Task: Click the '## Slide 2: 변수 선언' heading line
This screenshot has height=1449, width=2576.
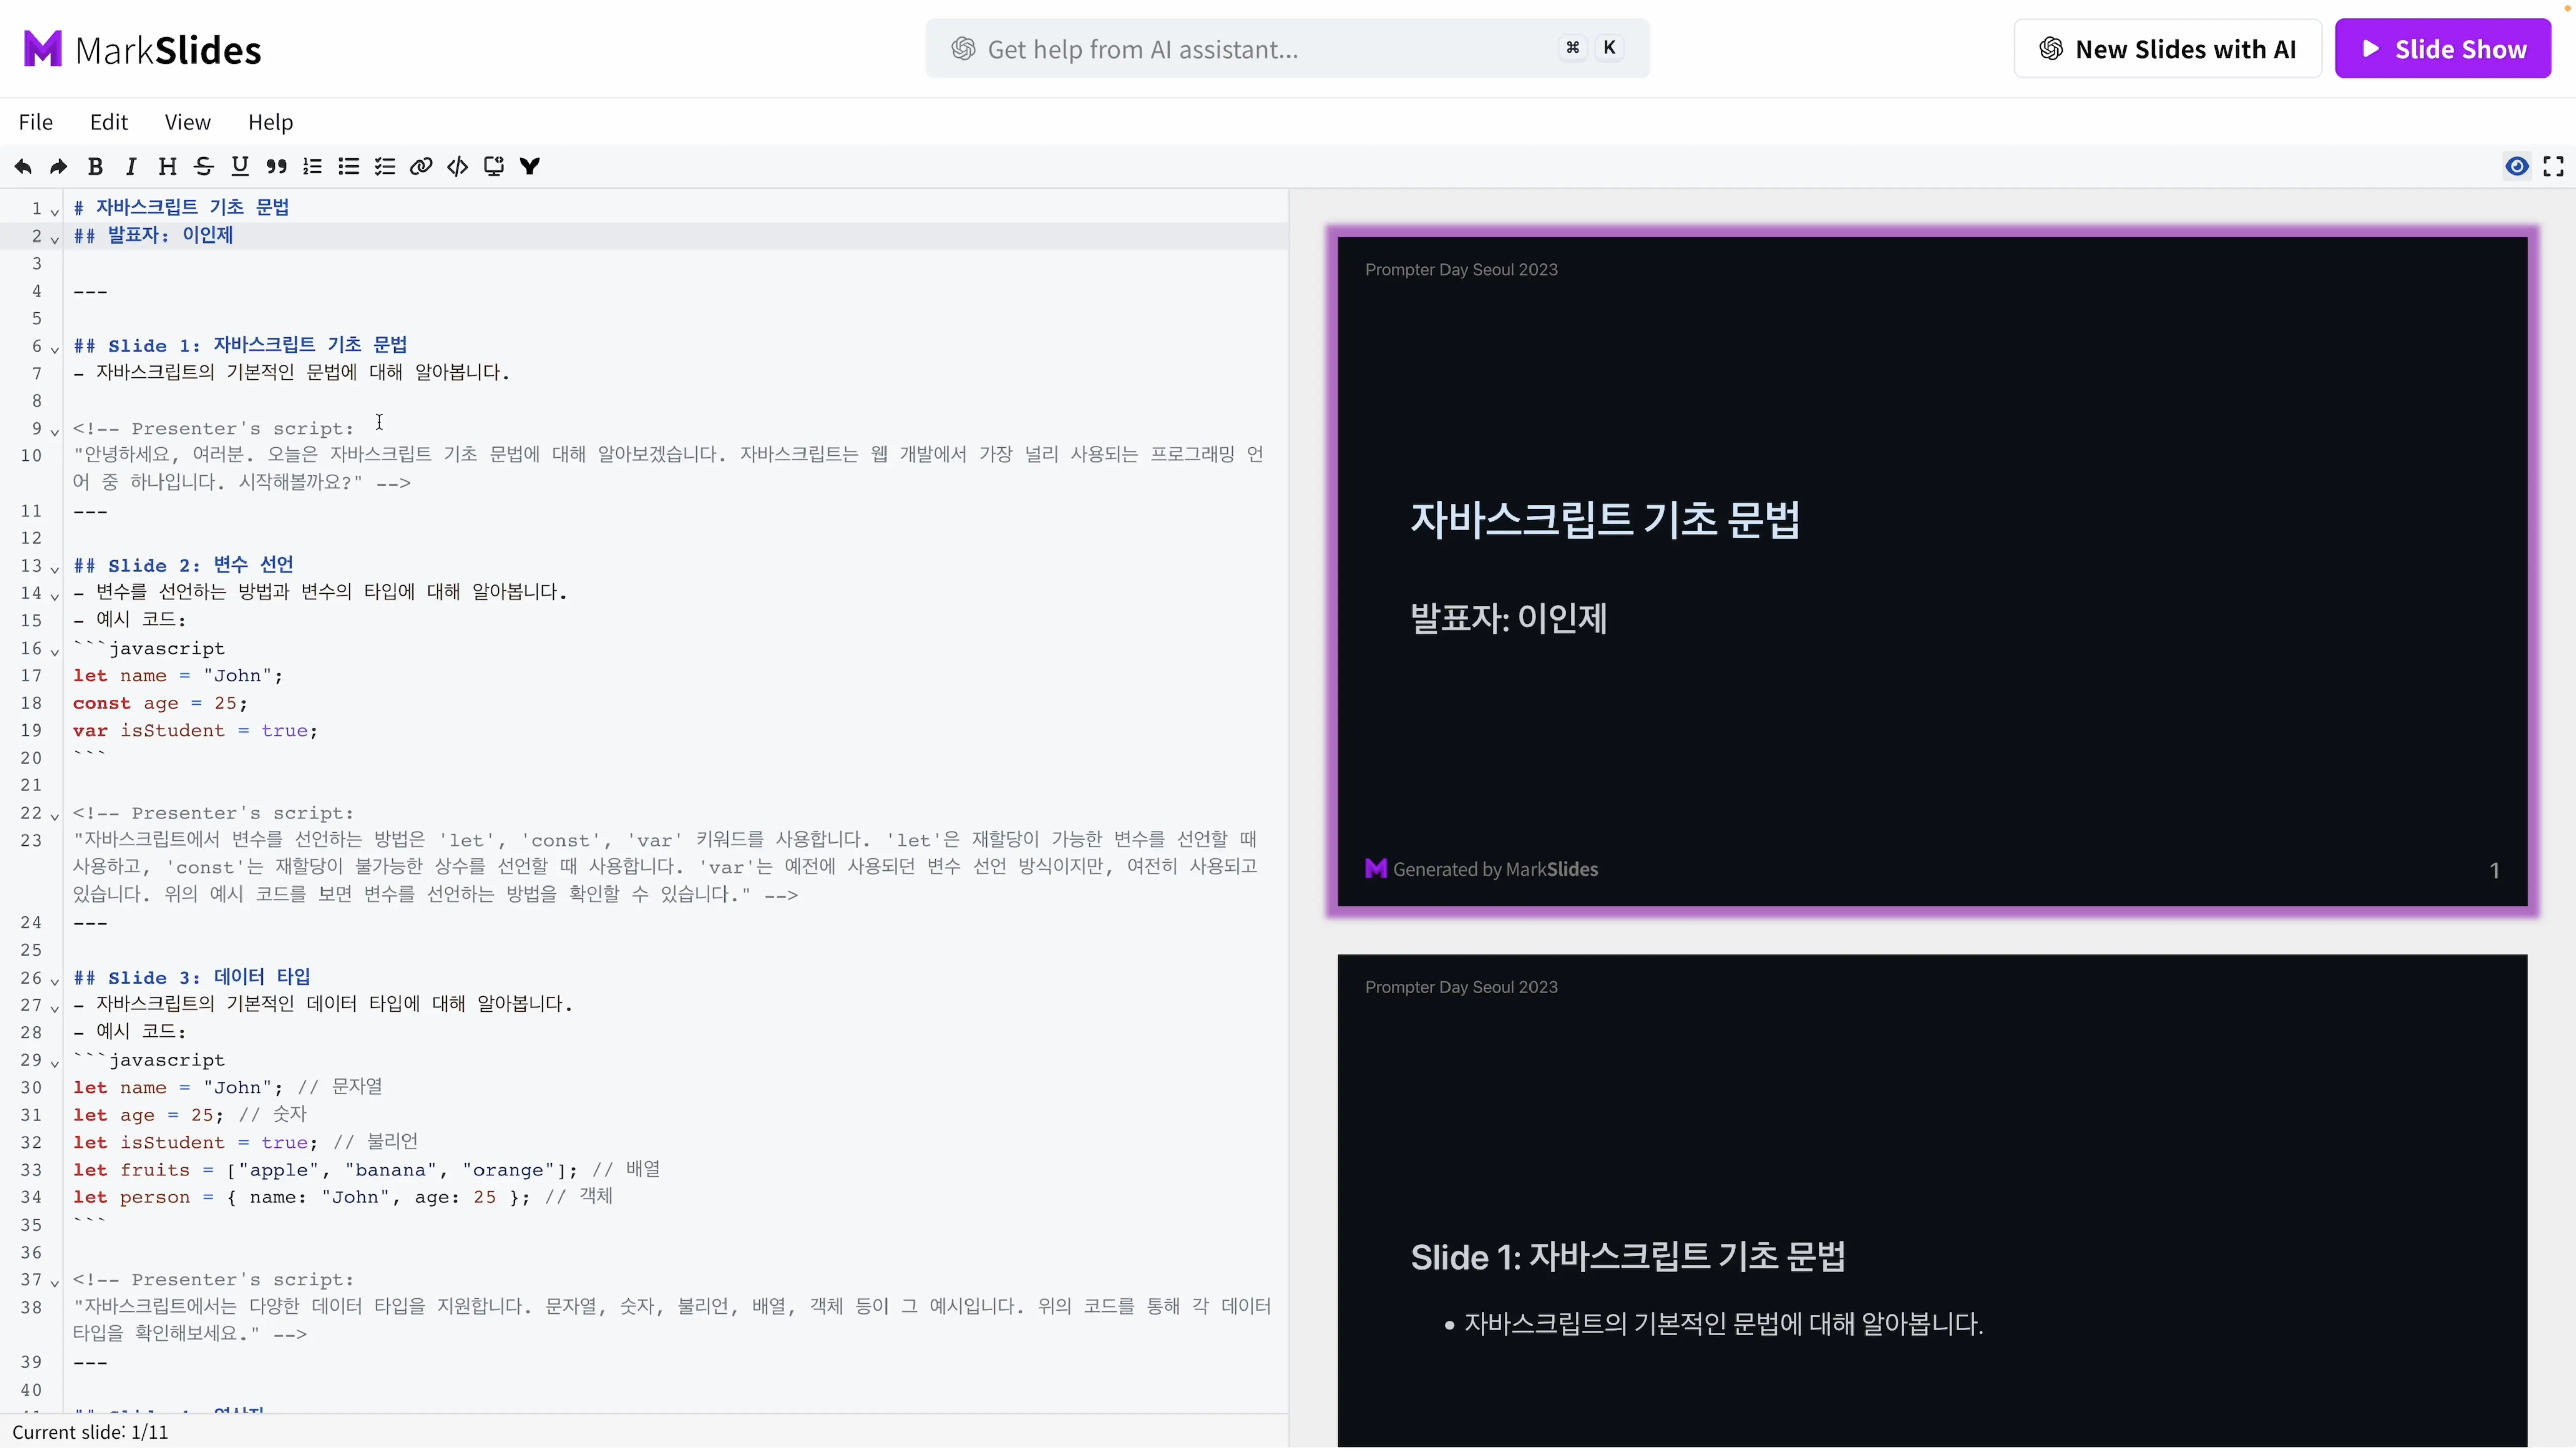Action: [x=183, y=565]
